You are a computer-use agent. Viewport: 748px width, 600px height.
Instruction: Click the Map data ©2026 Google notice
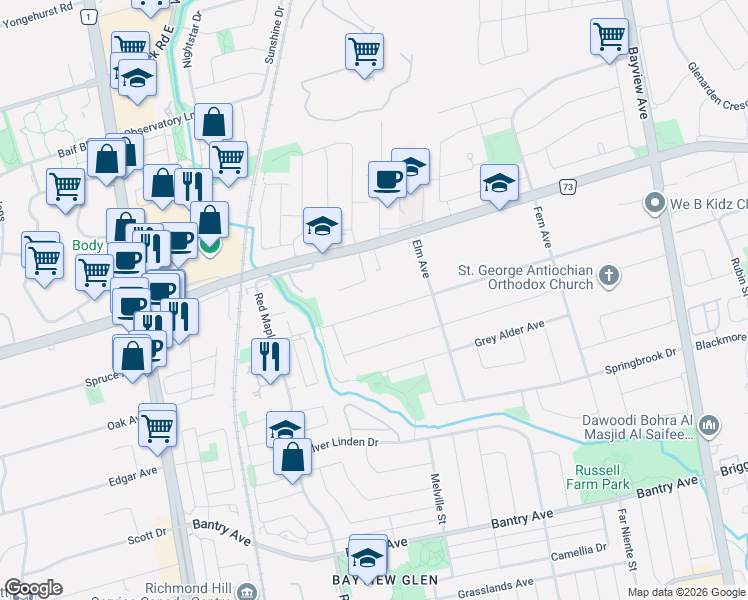686,592
